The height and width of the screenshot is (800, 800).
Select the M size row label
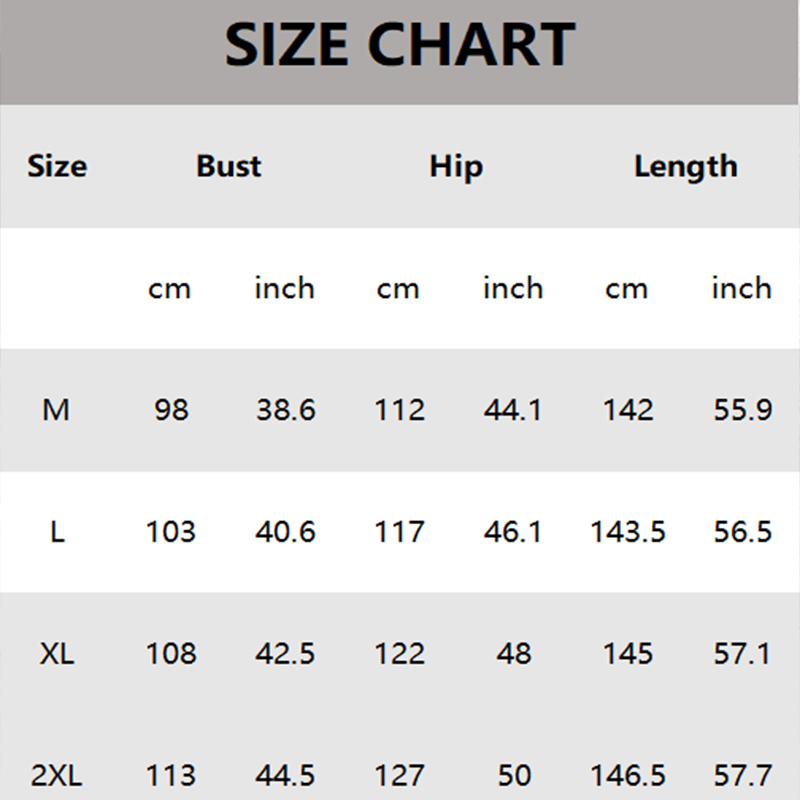57,409
